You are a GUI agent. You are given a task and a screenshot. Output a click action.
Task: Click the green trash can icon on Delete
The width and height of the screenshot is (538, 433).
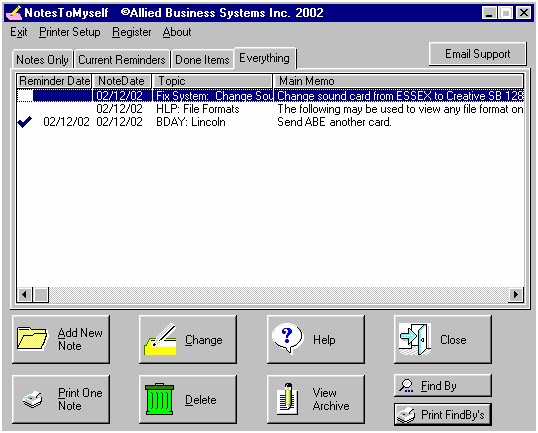(x=160, y=399)
